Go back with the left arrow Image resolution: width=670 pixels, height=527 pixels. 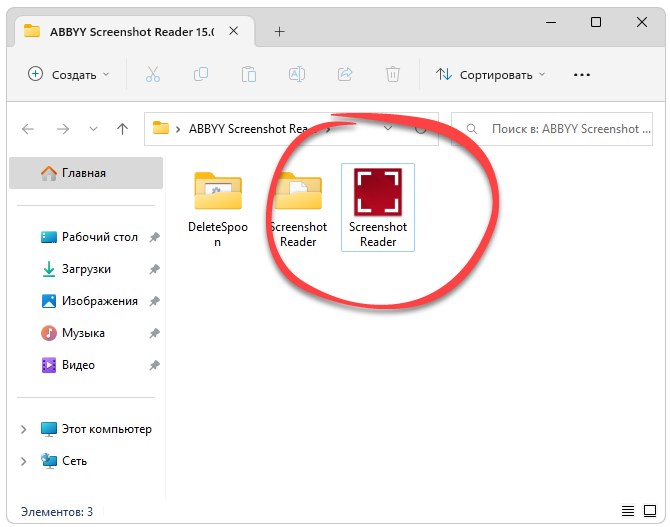28,129
